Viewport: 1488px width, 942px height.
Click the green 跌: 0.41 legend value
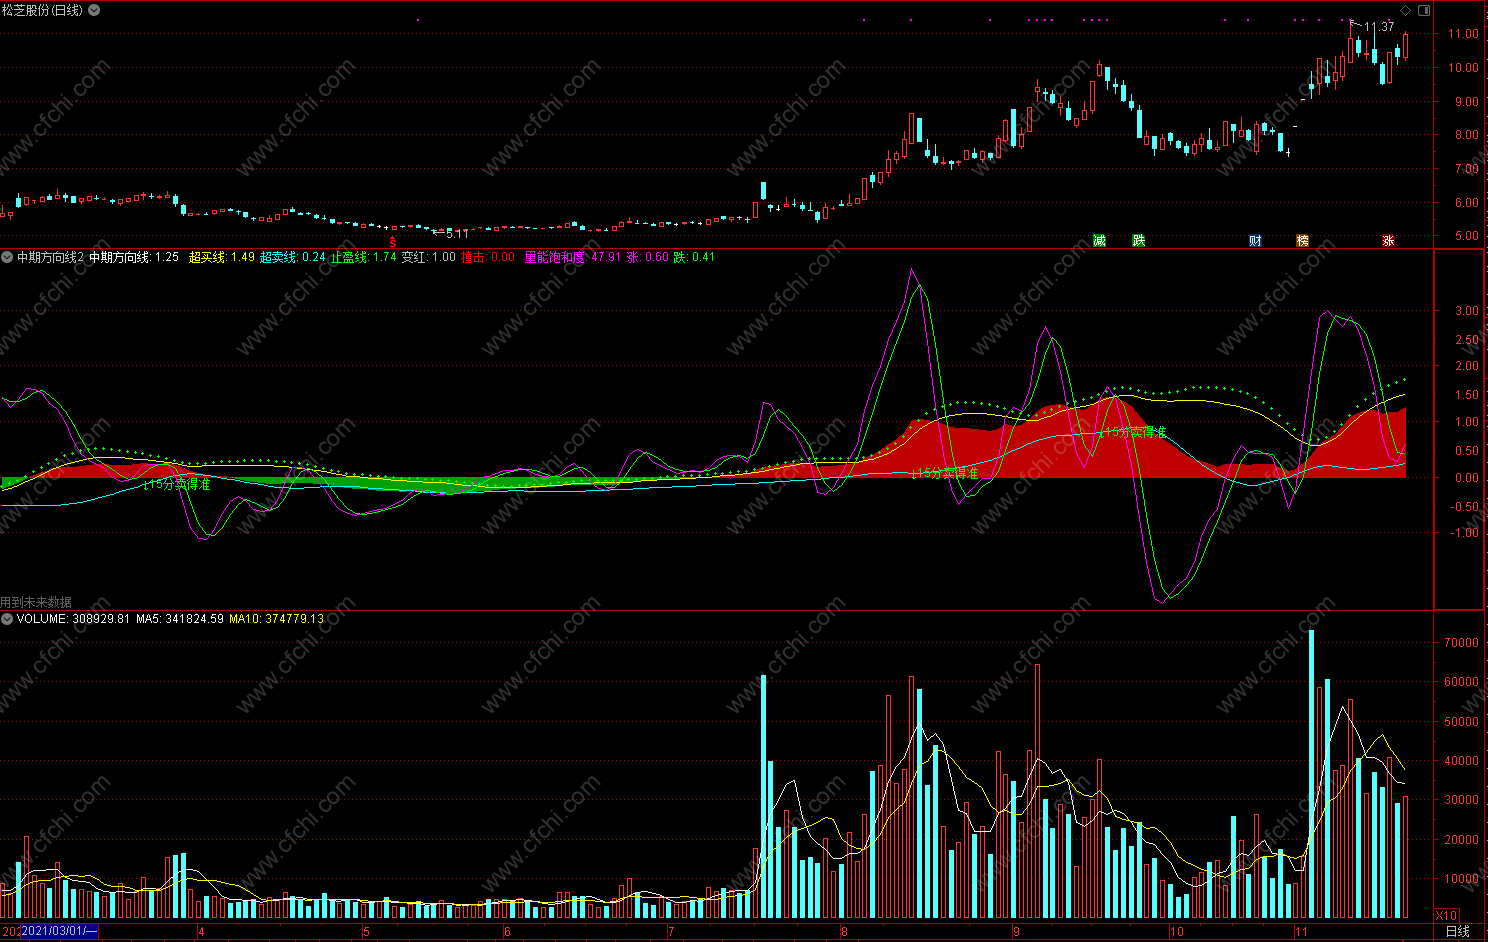pyautogui.click(x=694, y=257)
